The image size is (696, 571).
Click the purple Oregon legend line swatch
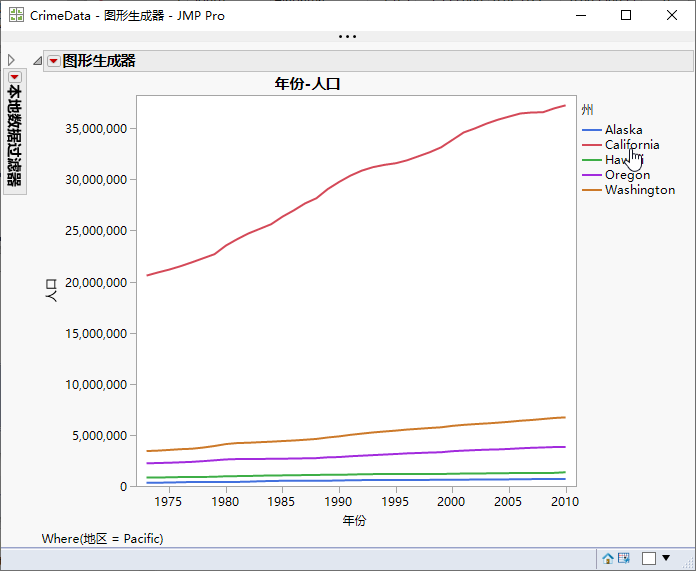coord(592,175)
